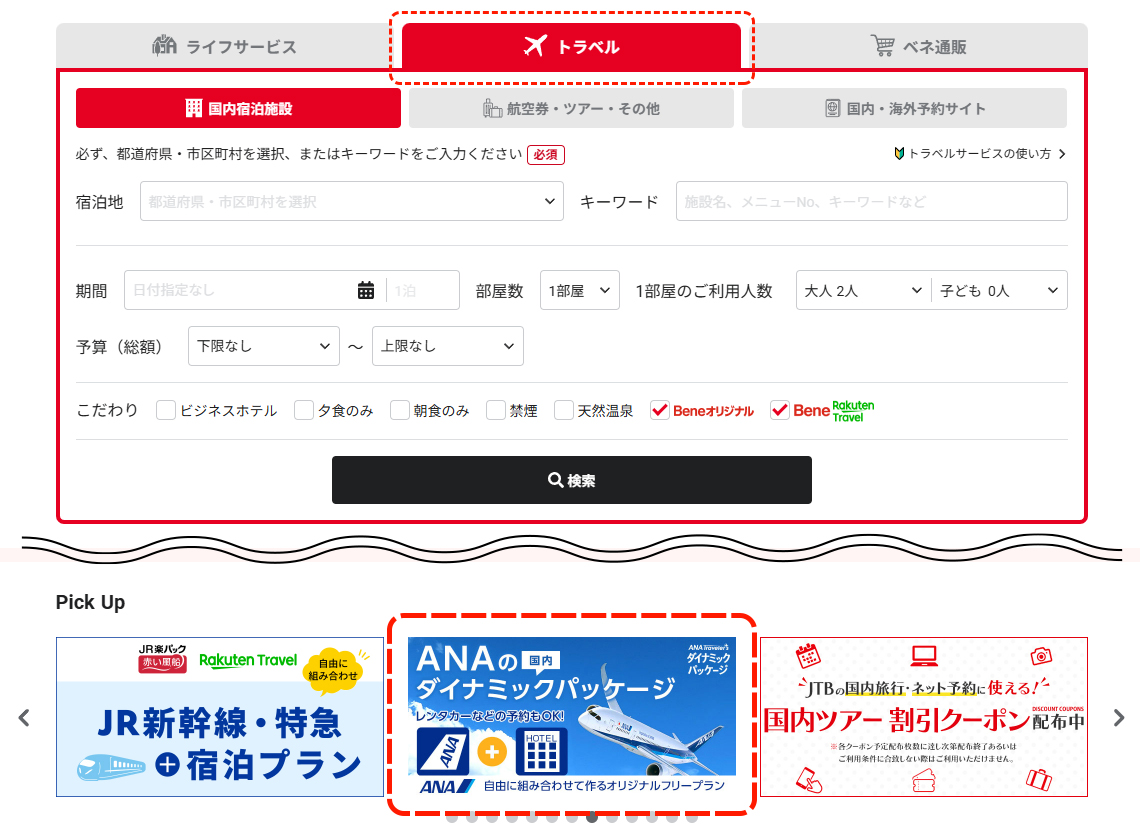Expand the 子ども 0人 dropdown

pyautogui.click(x=999, y=290)
